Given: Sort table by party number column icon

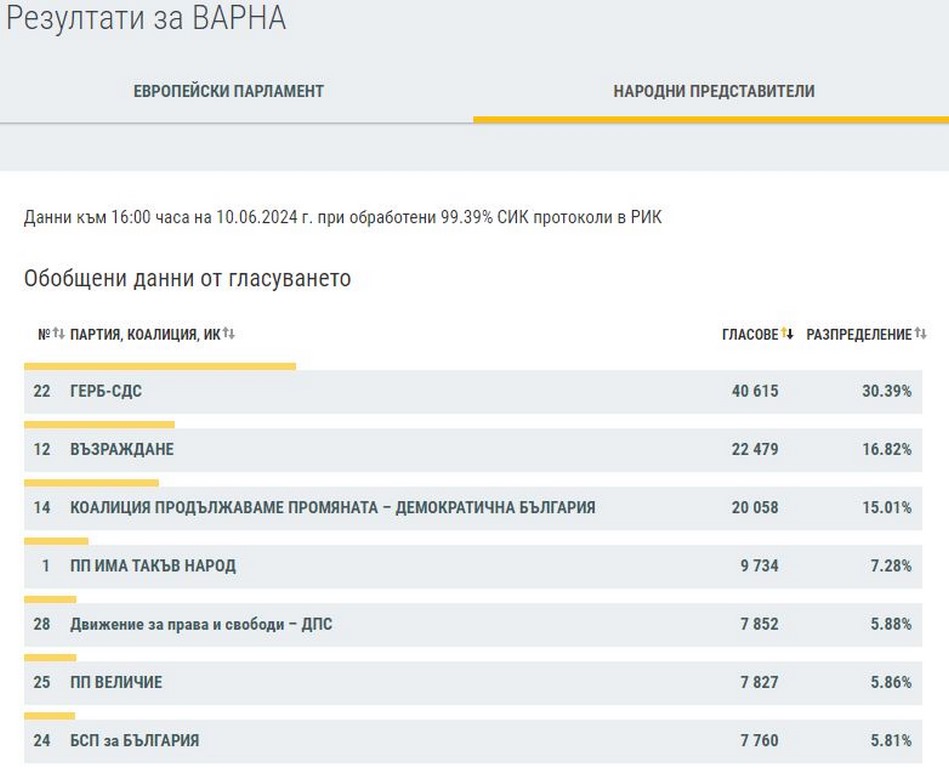Looking at the screenshot, I should 58,334.
